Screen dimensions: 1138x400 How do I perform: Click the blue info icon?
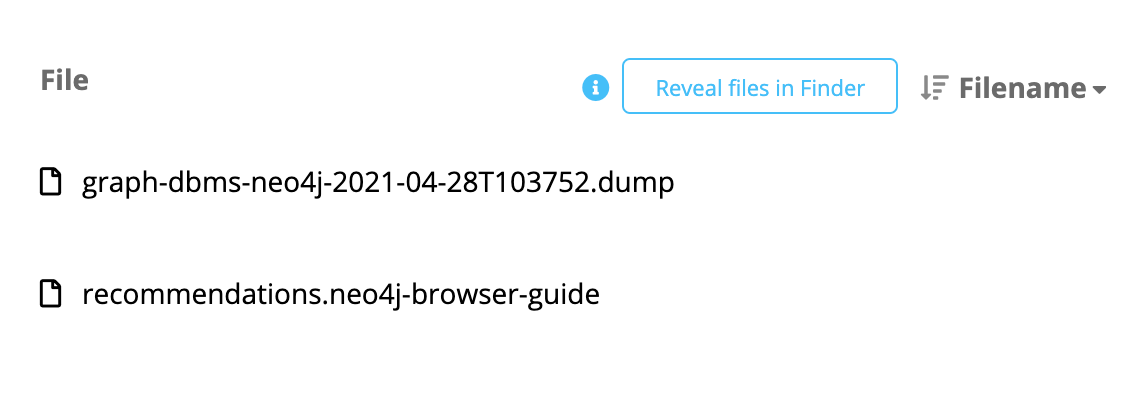(x=596, y=88)
